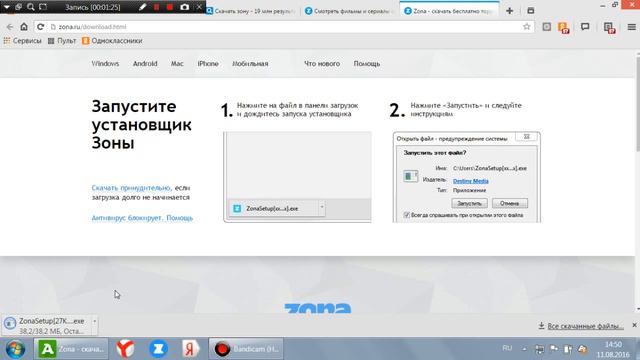Select the active 'Zona - скачать бесплатно' tab

click(450, 11)
